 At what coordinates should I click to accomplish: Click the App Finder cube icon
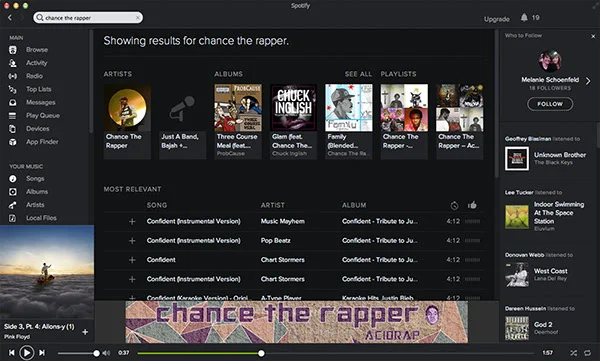tap(13, 142)
